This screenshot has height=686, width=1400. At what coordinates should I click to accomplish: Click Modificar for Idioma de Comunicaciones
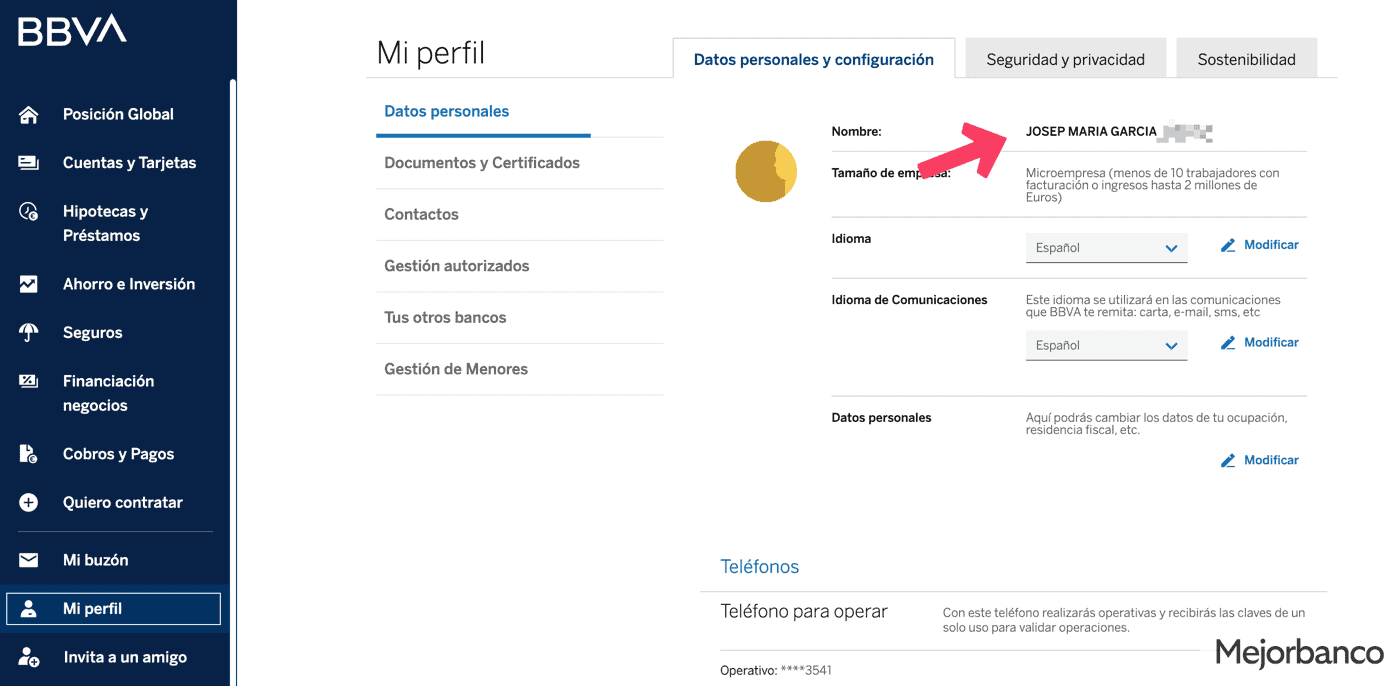(x=1271, y=343)
